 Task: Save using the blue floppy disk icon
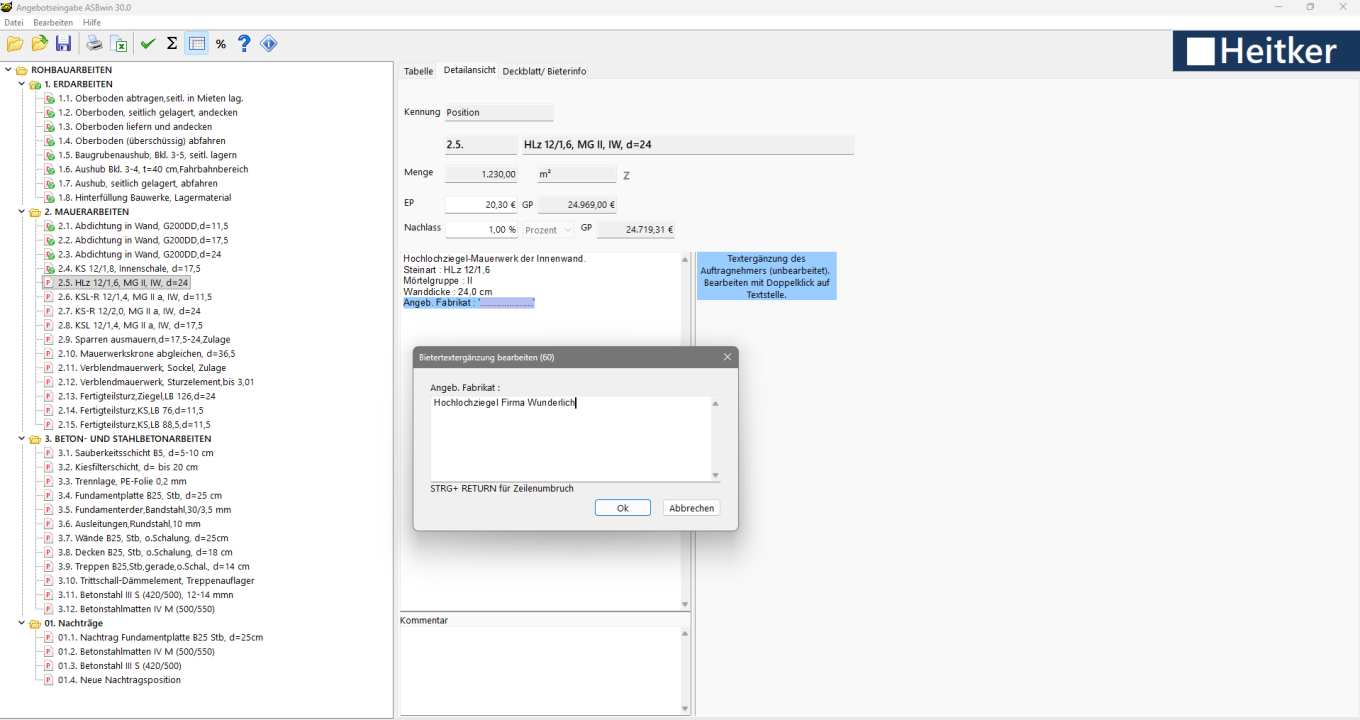pyautogui.click(x=63, y=43)
